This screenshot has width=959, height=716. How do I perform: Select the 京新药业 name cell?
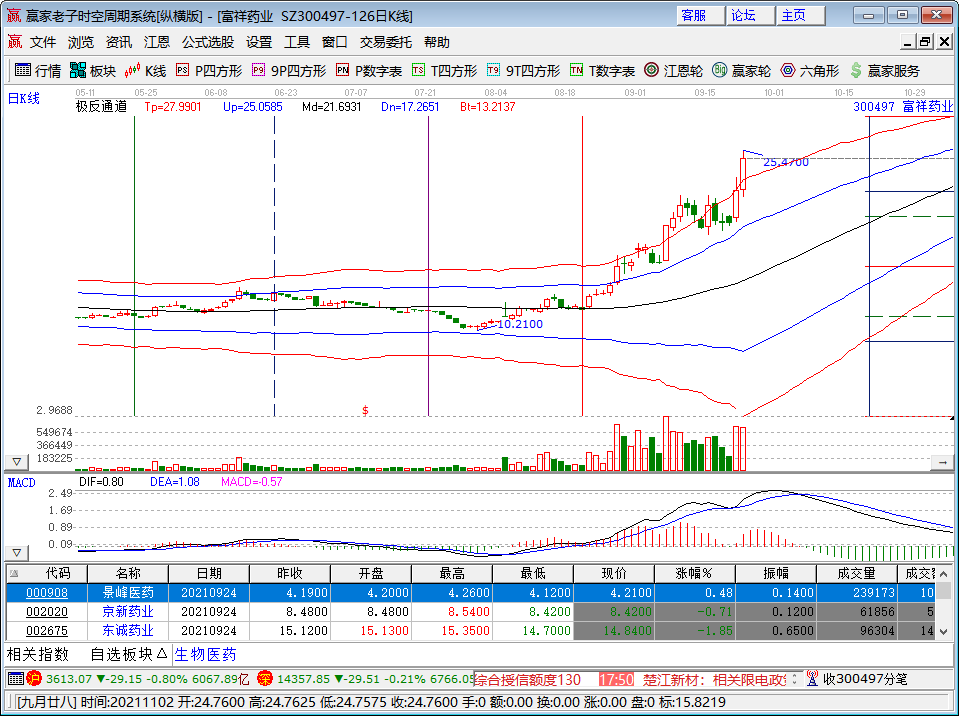click(x=128, y=611)
